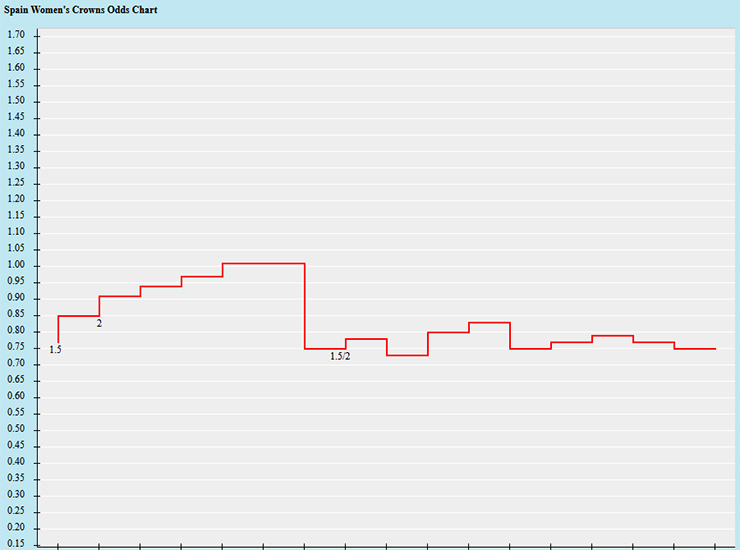Select the 1.05 y-axis label
This screenshot has height=550, width=740.
pyautogui.click(x=16, y=248)
